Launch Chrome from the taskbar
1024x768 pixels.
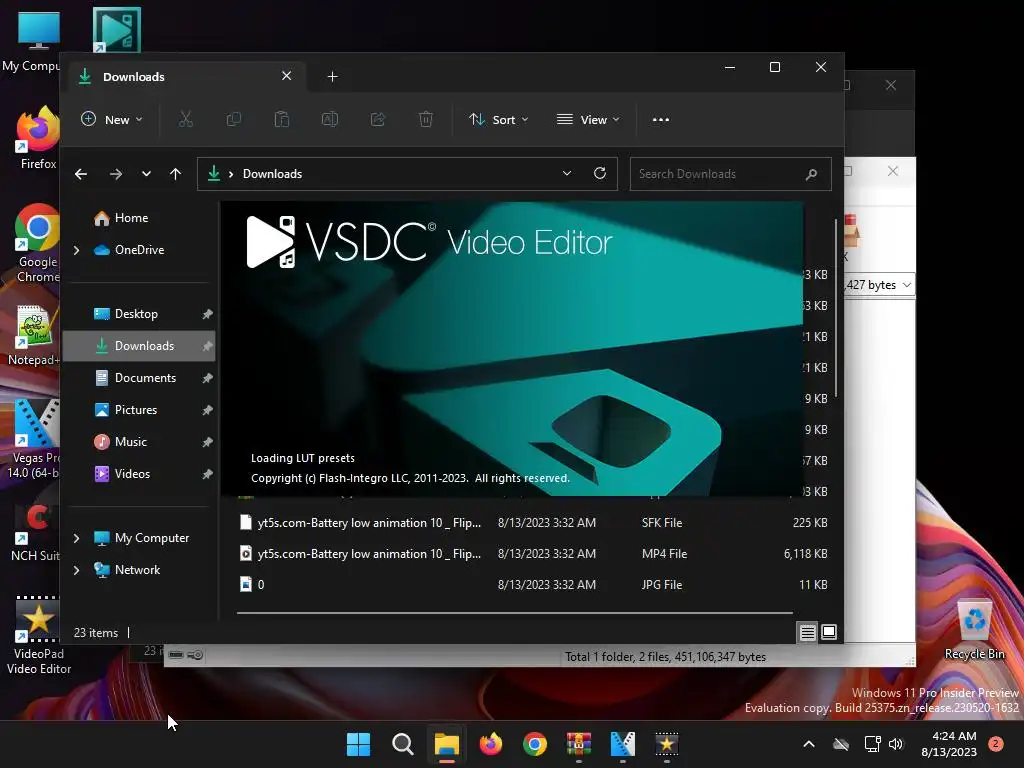(x=535, y=744)
